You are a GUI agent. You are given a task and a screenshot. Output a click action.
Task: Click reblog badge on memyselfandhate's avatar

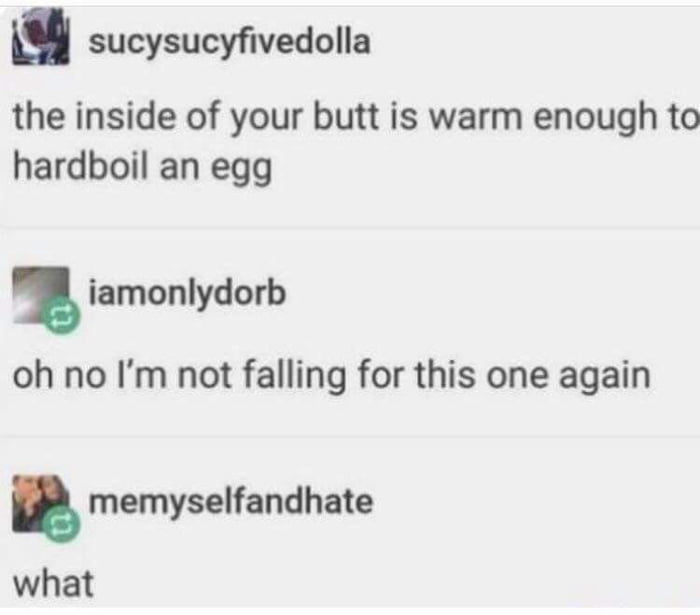click(62, 524)
